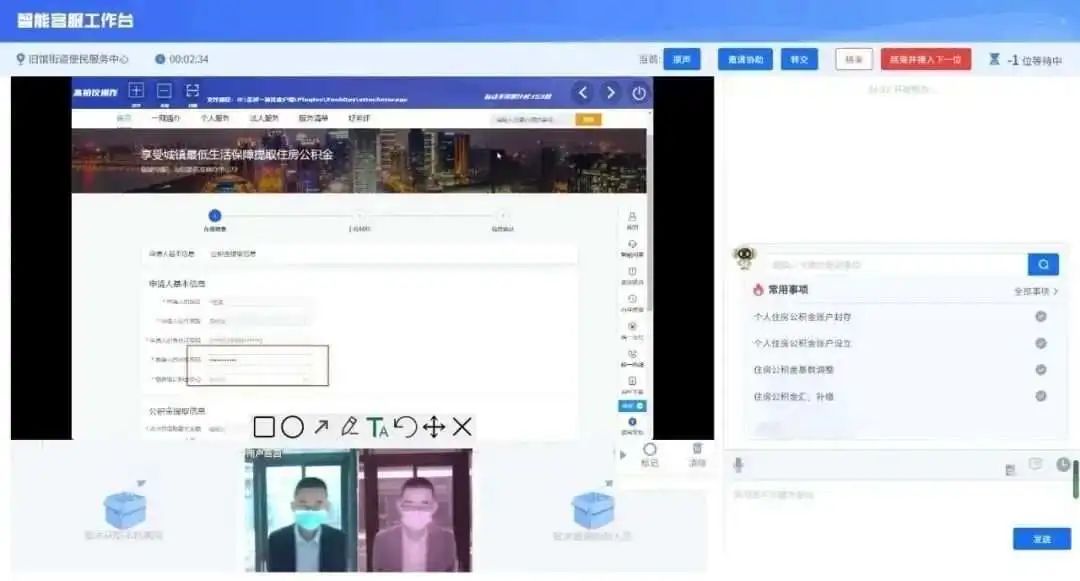Click the assistant search input field
The height and width of the screenshot is (581, 1080).
(897, 264)
